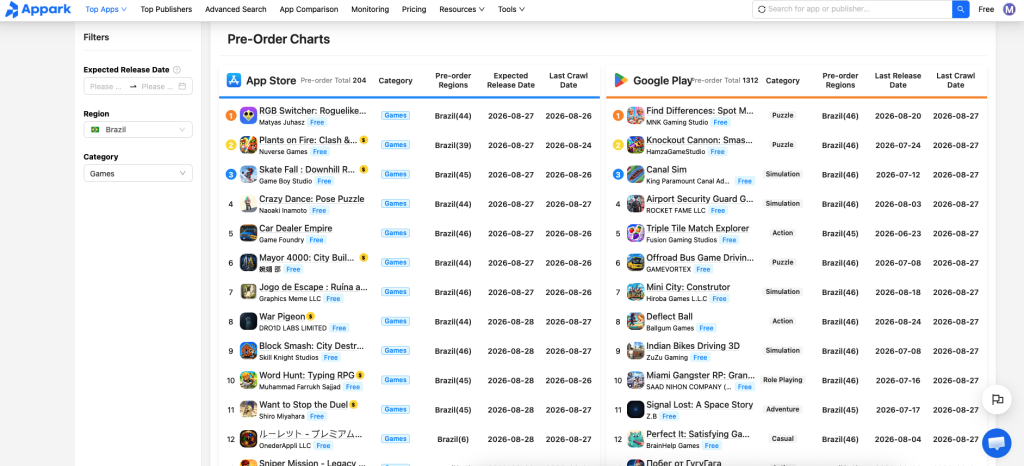
Task: Open Knockout Cannon app icon
Action: click(x=635, y=145)
